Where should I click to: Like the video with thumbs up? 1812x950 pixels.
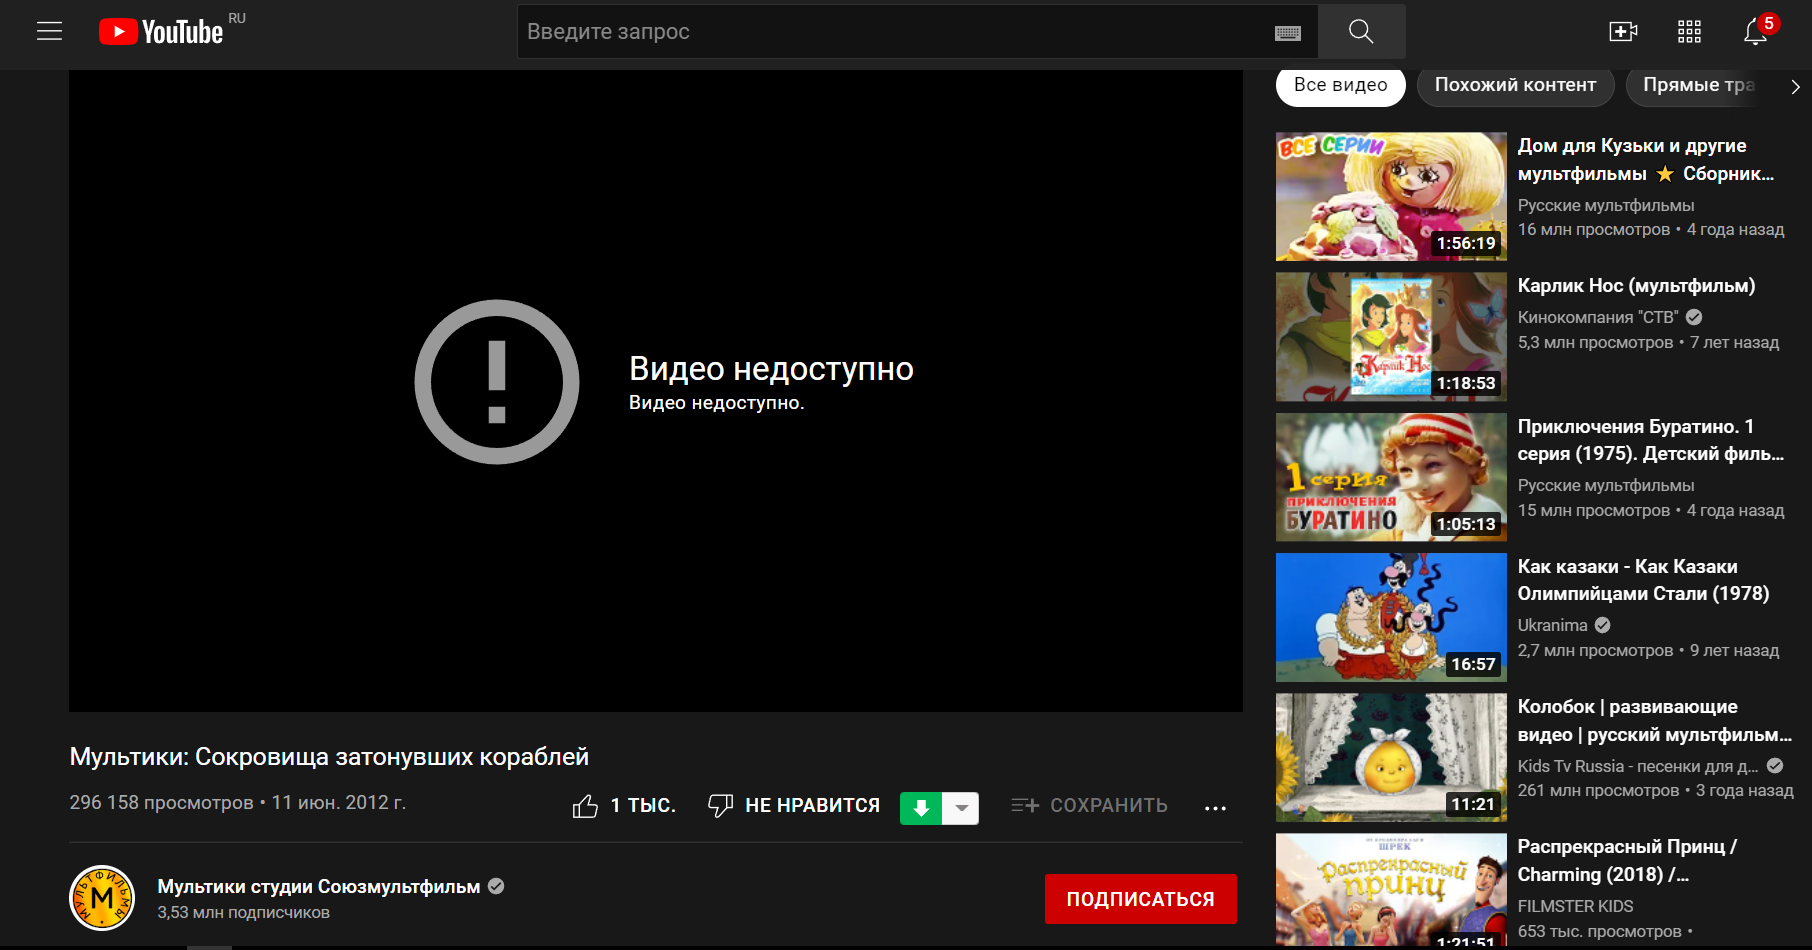pos(585,805)
